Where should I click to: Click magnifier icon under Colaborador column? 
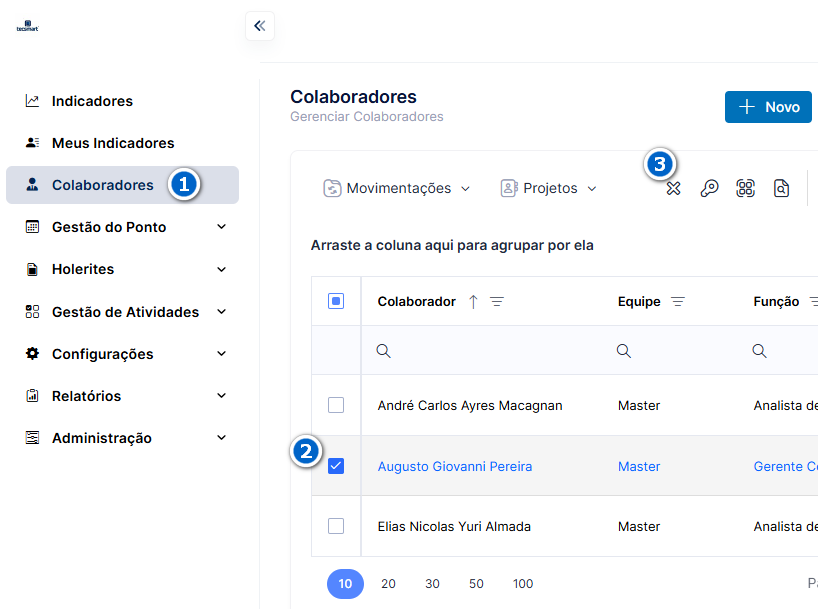pos(383,351)
